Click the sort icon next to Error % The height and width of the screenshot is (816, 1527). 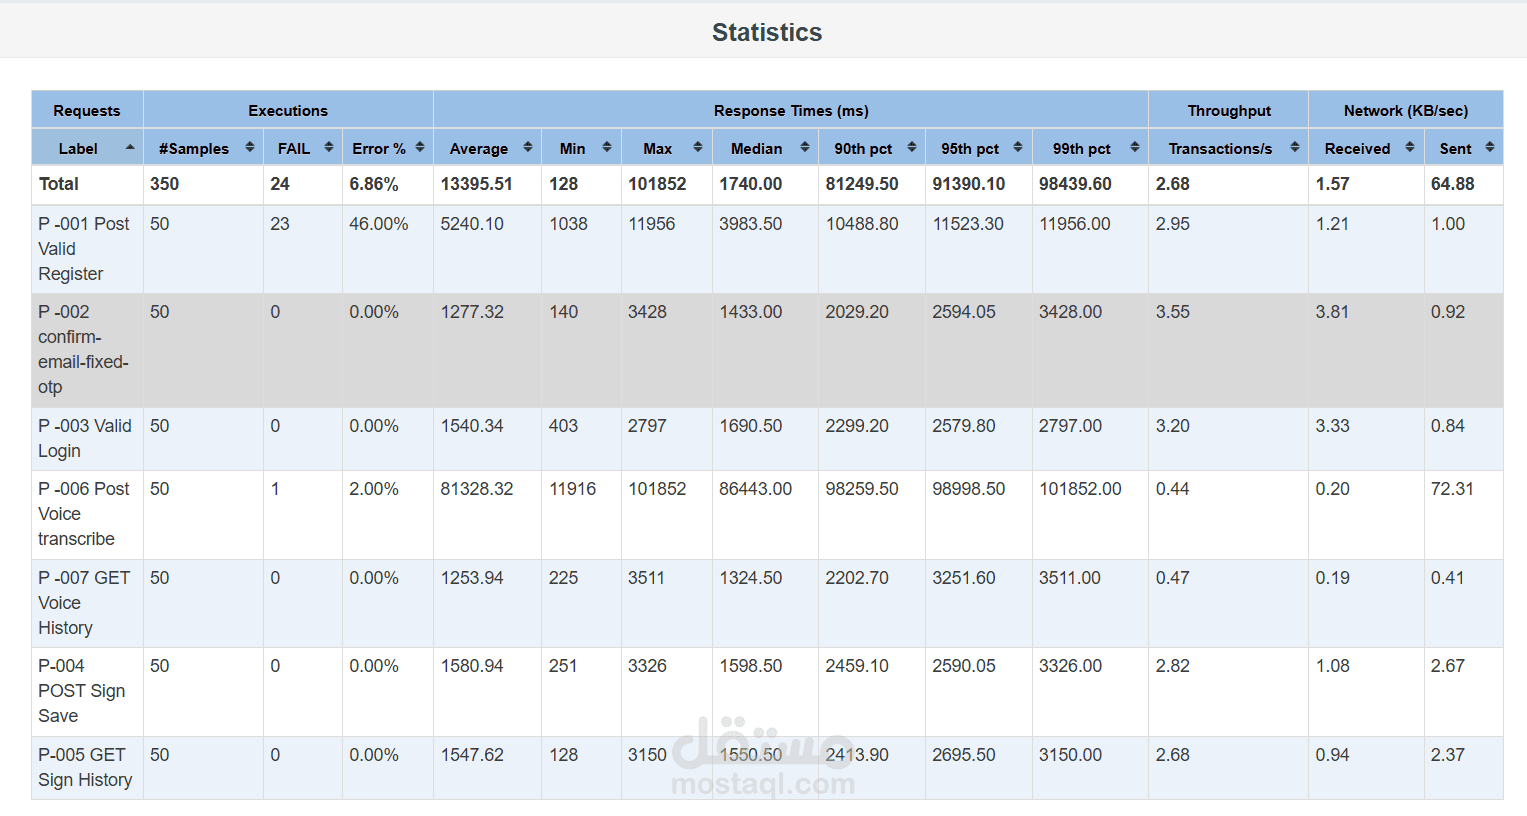pyautogui.click(x=420, y=147)
